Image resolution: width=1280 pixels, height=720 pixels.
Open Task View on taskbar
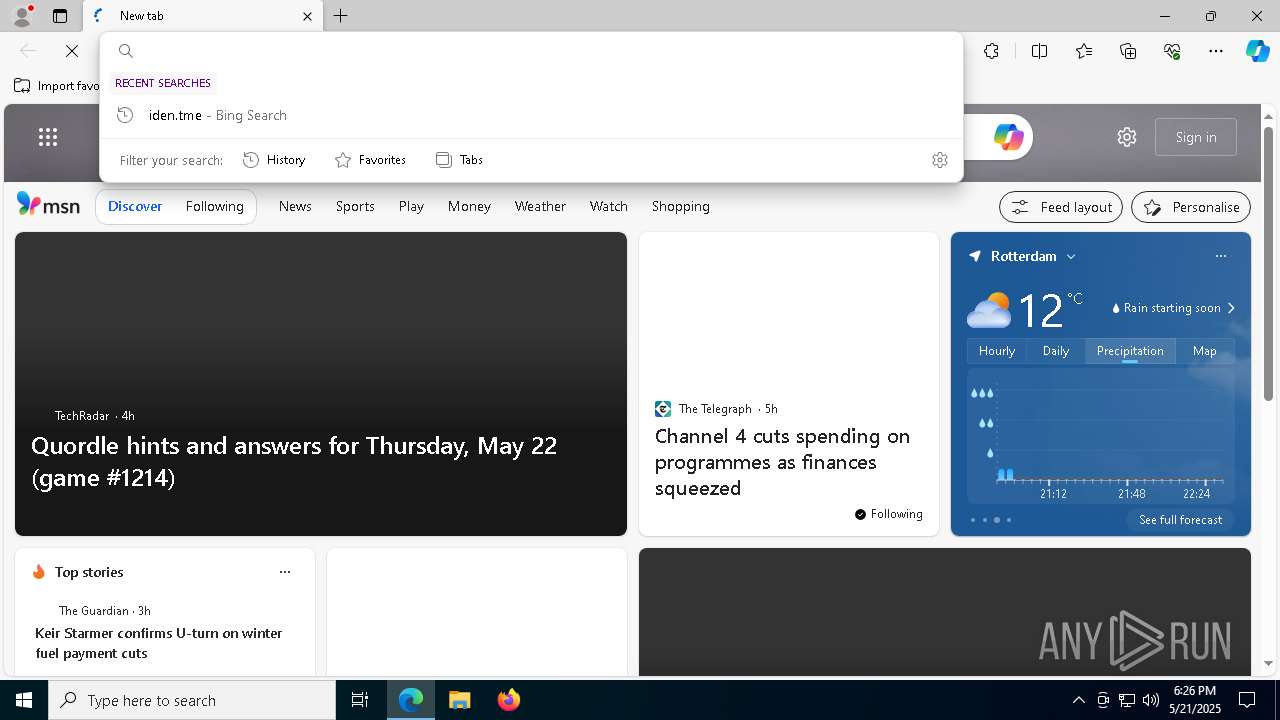pyautogui.click(x=360, y=700)
